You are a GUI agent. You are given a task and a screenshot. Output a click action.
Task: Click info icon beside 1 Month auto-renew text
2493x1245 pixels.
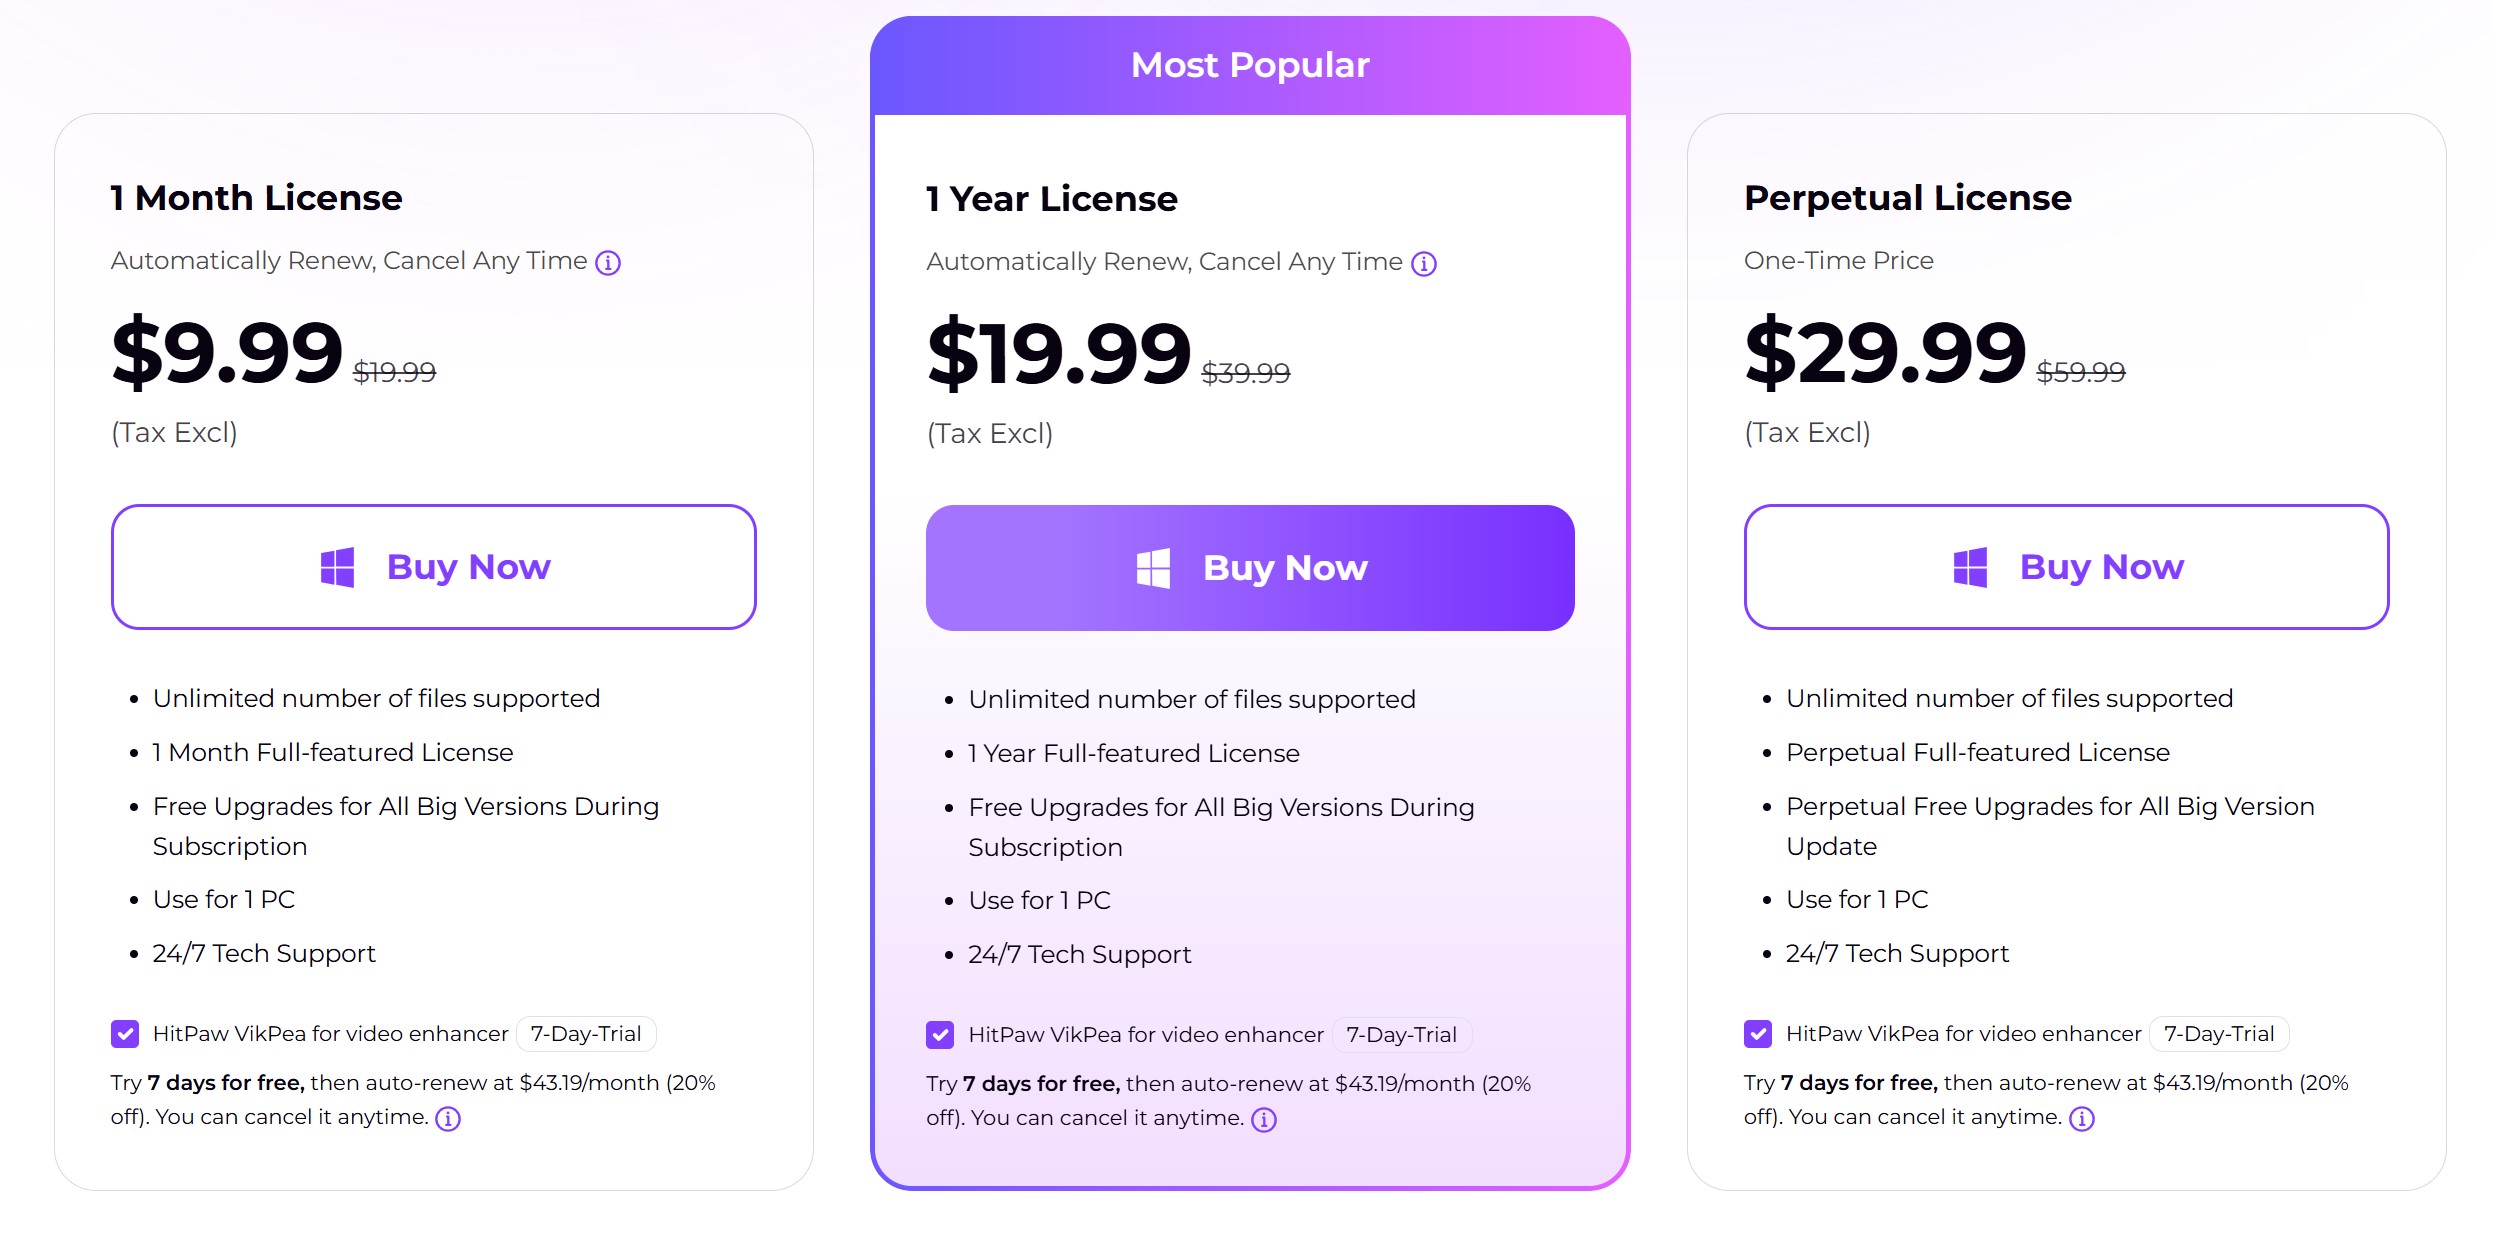[608, 263]
